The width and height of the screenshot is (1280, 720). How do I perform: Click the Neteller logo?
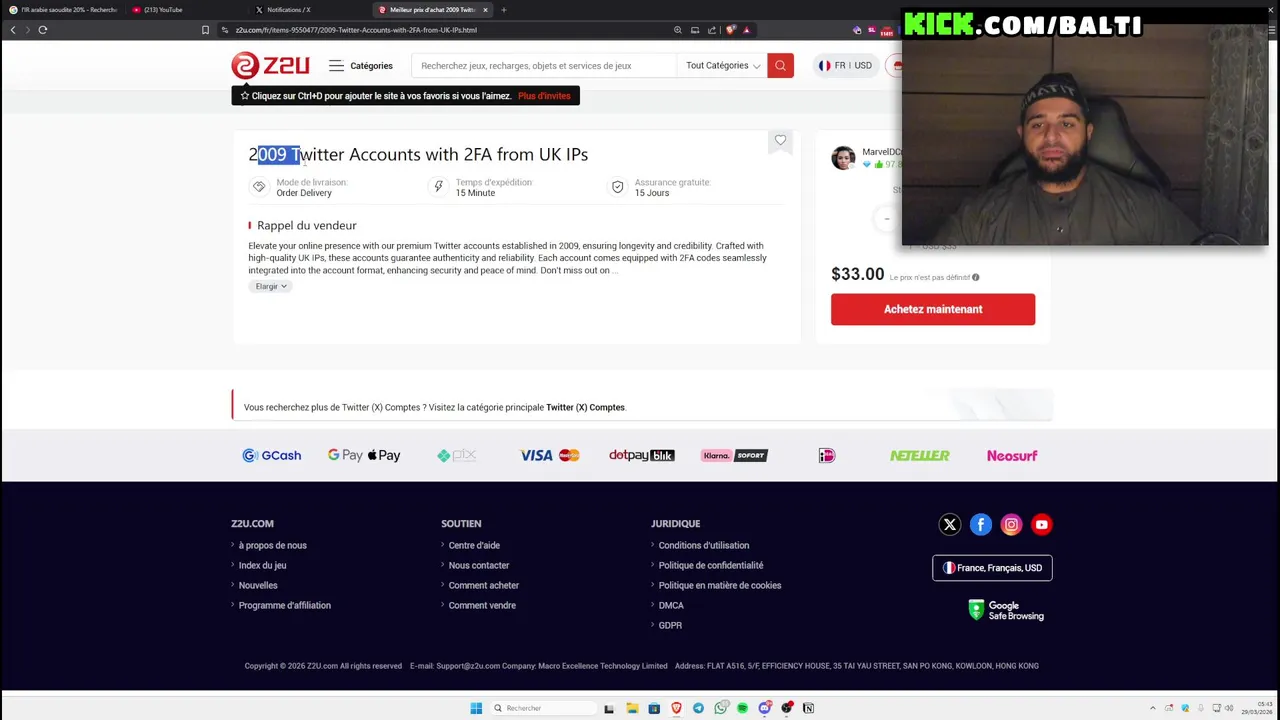920,456
